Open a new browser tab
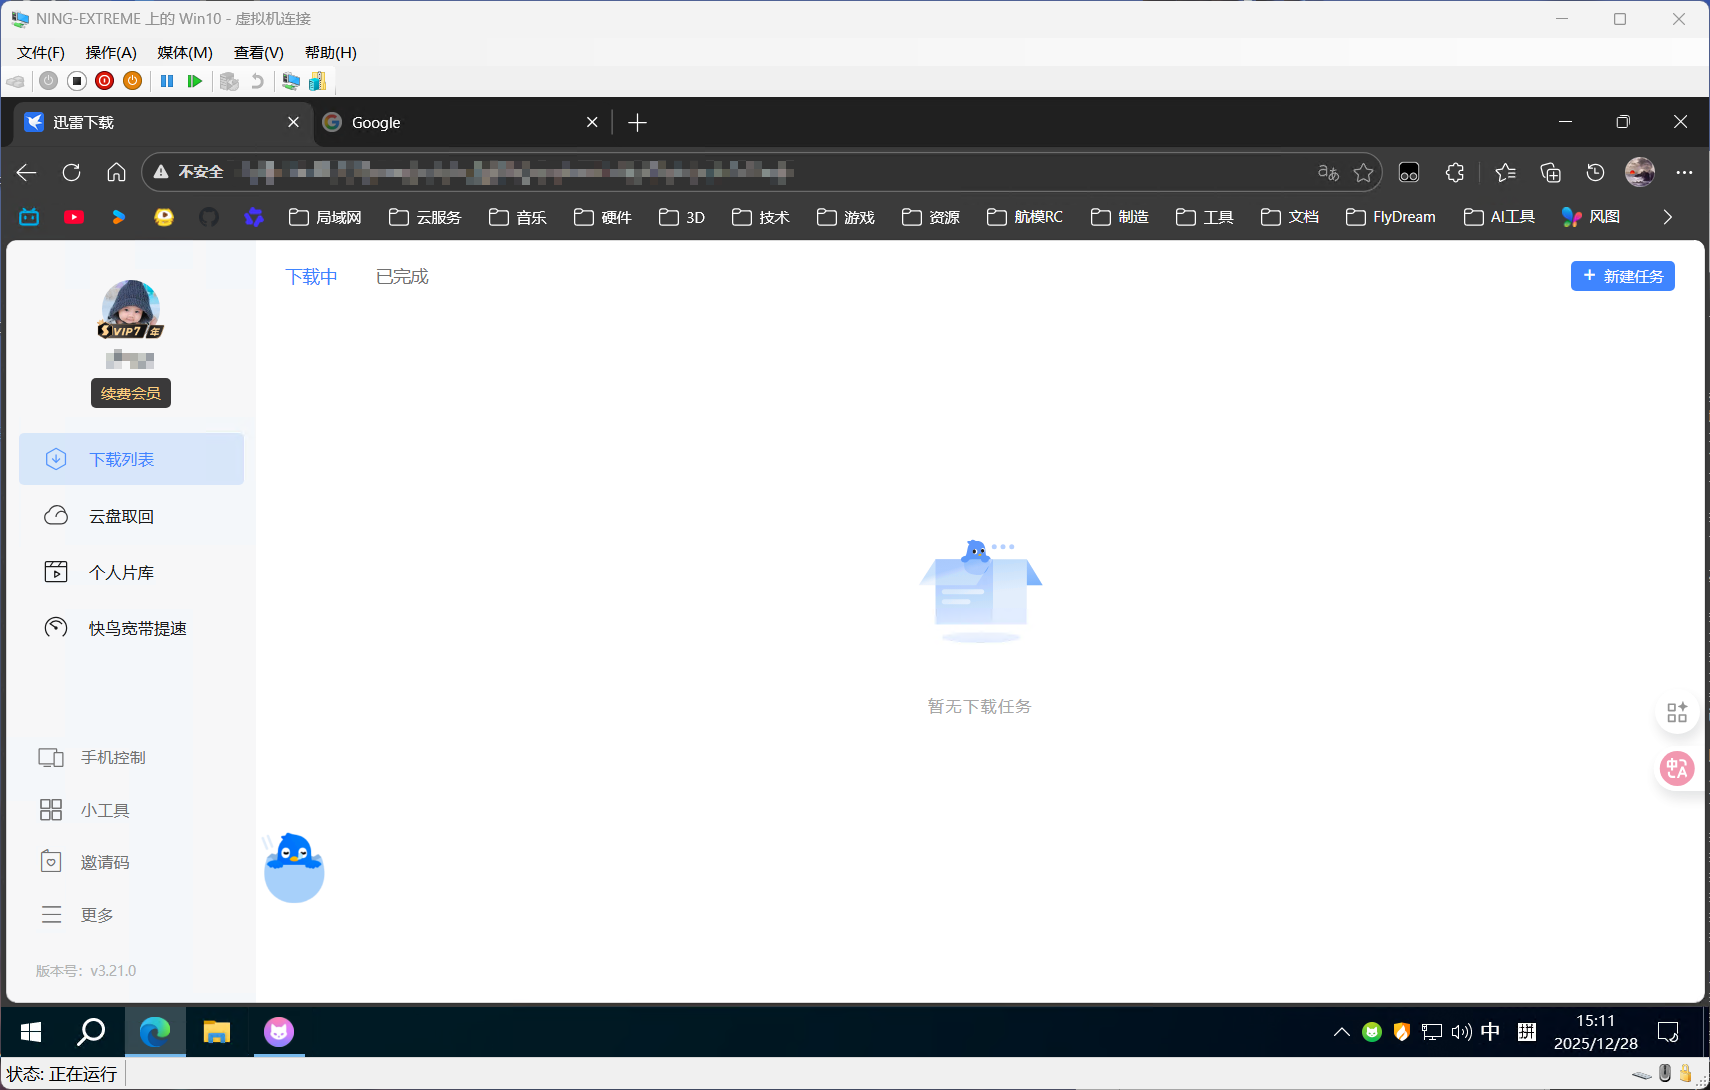This screenshot has width=1710, height=1090. tap(638, 122)
